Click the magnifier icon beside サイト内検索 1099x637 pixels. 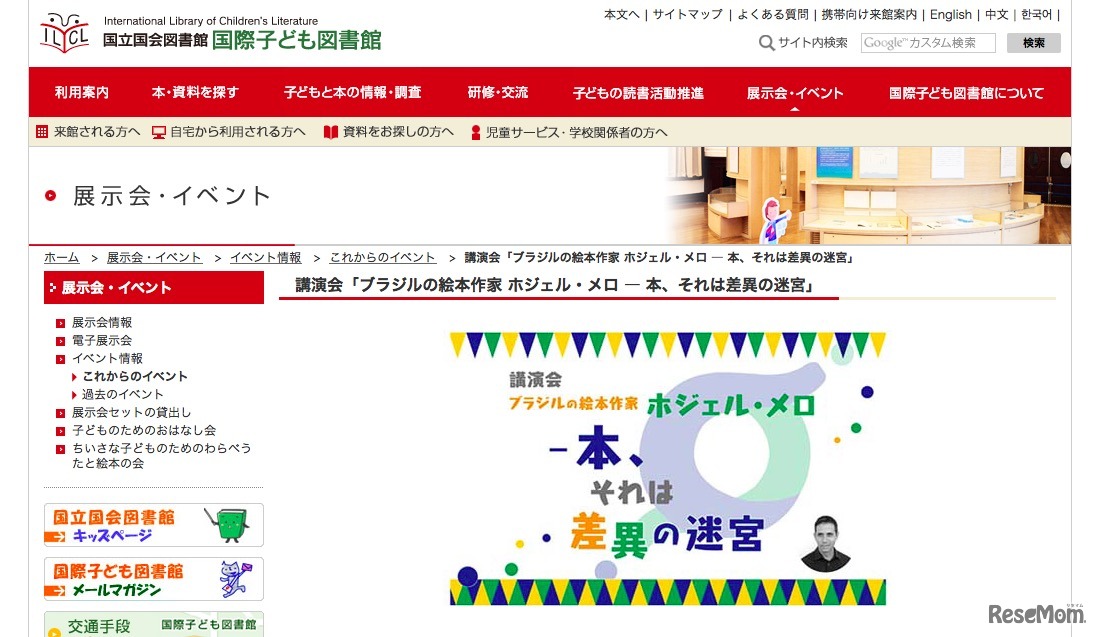(765, 43)
